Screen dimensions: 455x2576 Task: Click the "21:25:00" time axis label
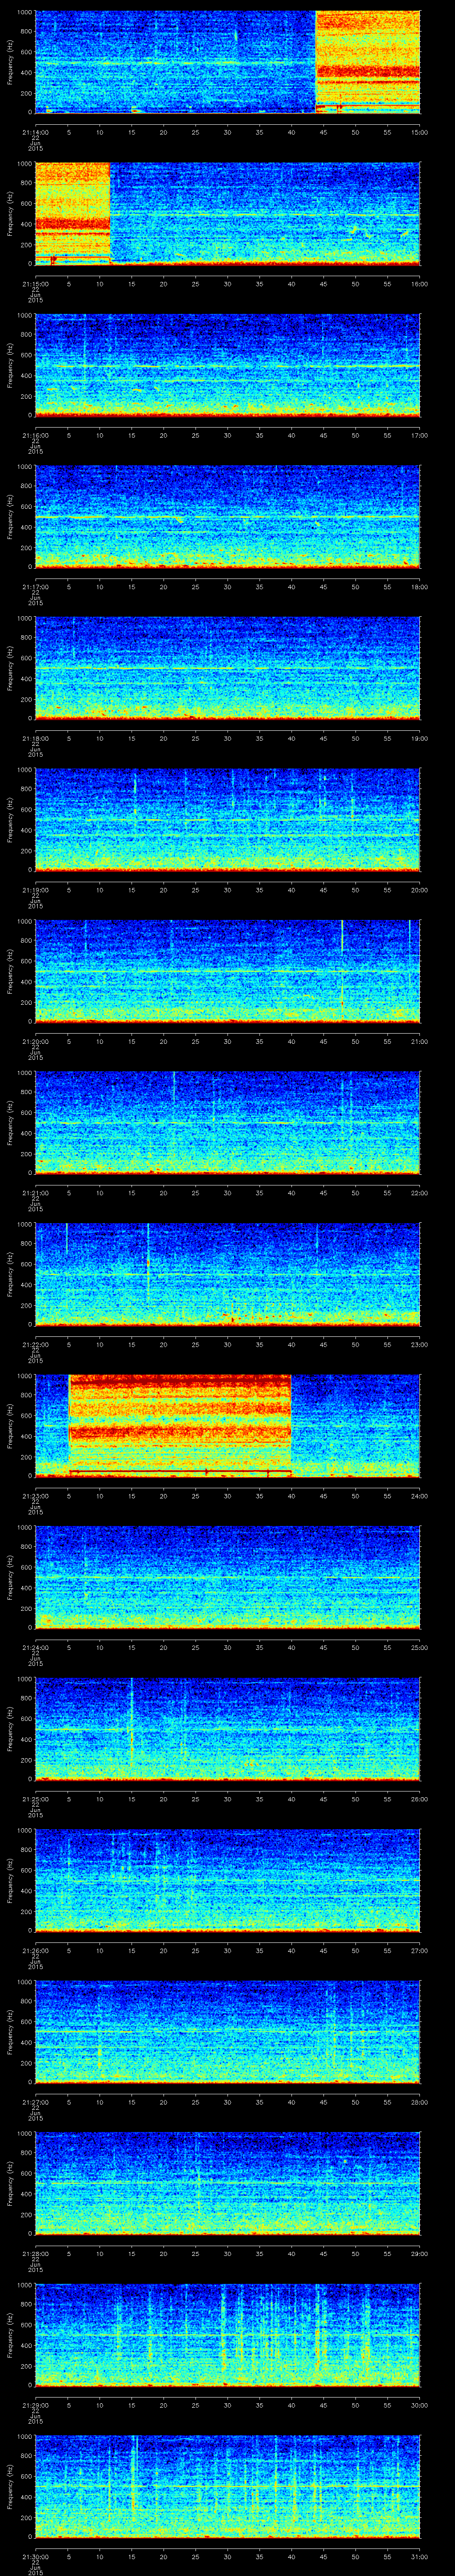(x=35, y=1799)
